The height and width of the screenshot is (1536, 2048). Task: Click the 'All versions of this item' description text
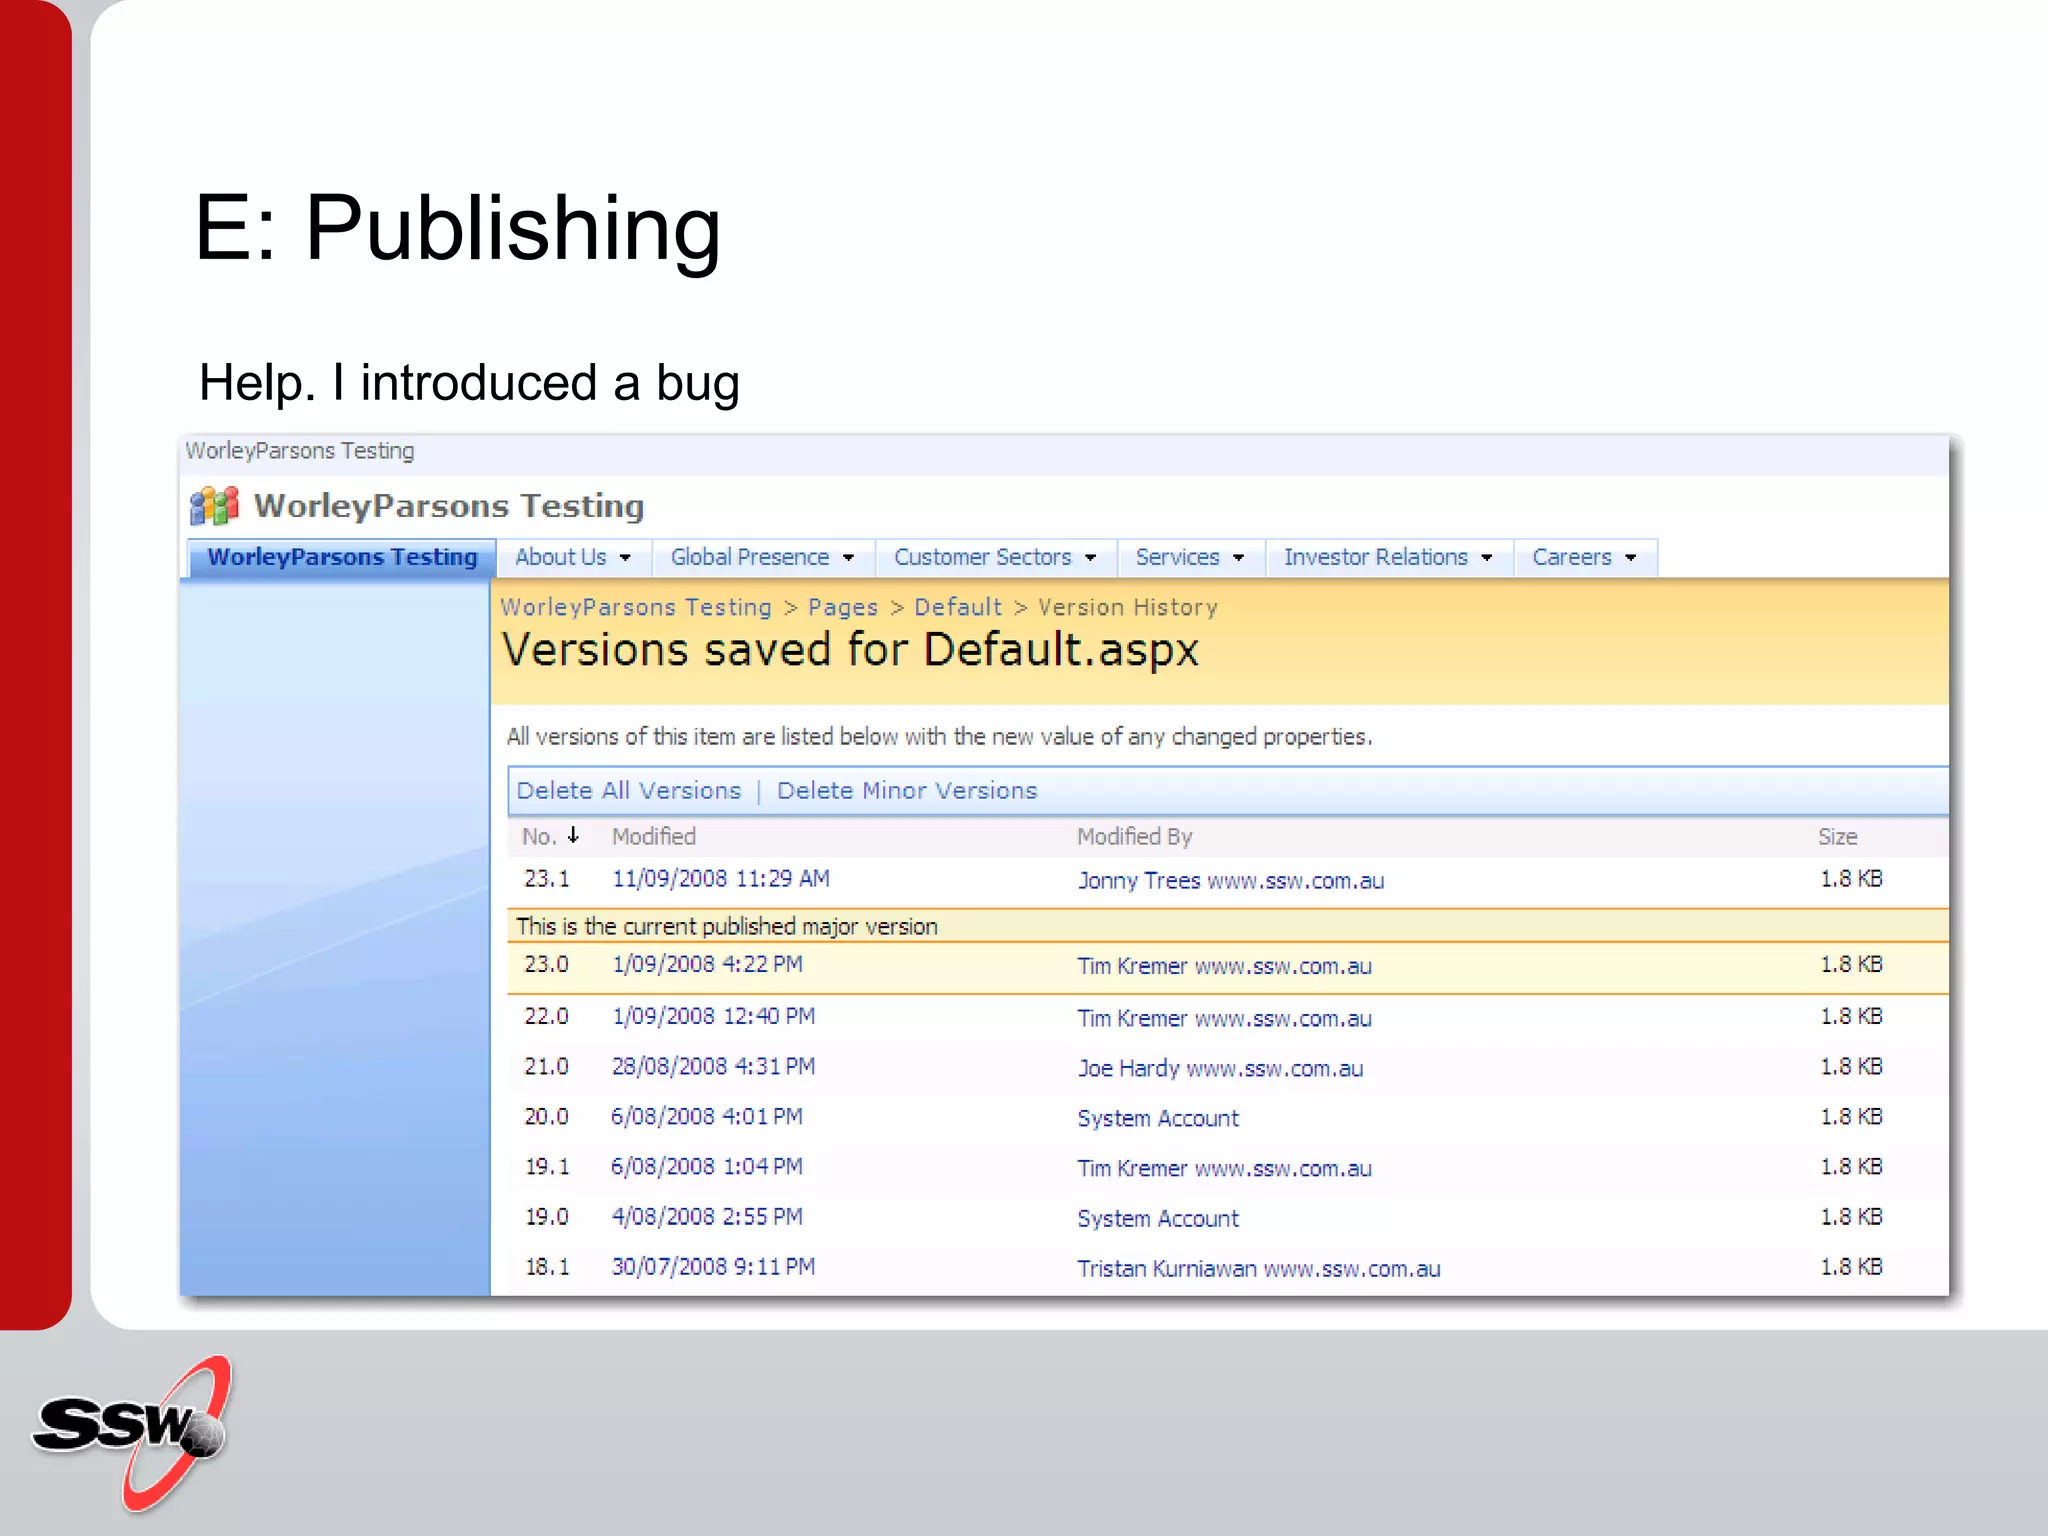point(939,737)
